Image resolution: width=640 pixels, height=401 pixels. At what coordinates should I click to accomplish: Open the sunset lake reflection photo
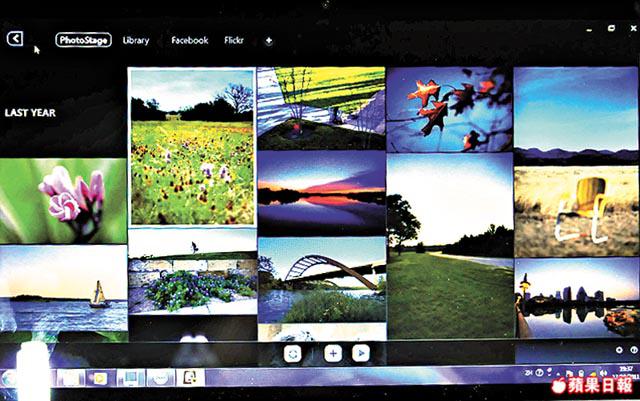322,193
